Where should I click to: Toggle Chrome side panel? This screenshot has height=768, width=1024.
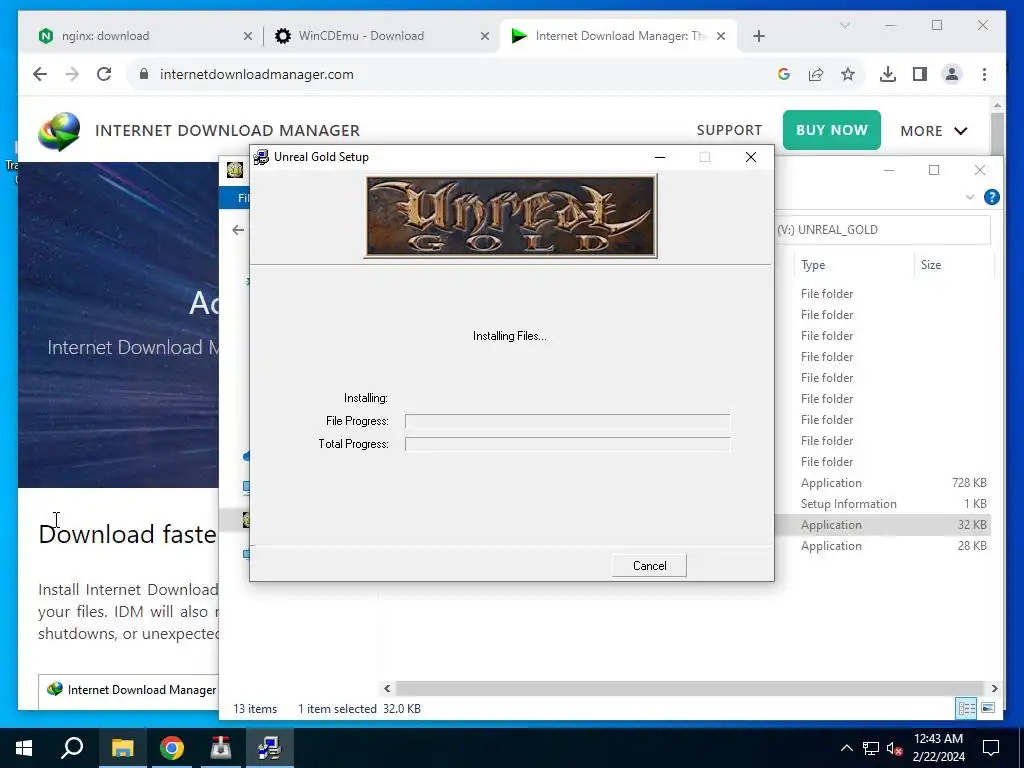tap(920, 74)
